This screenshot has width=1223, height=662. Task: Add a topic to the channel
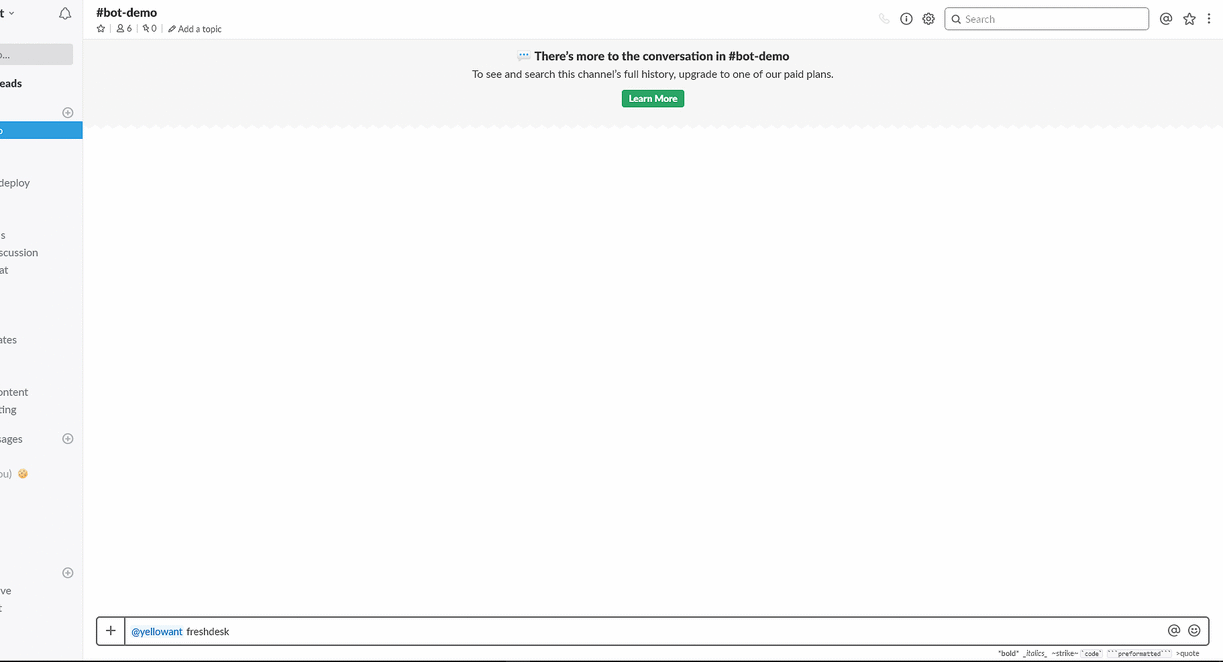point(195,29)
